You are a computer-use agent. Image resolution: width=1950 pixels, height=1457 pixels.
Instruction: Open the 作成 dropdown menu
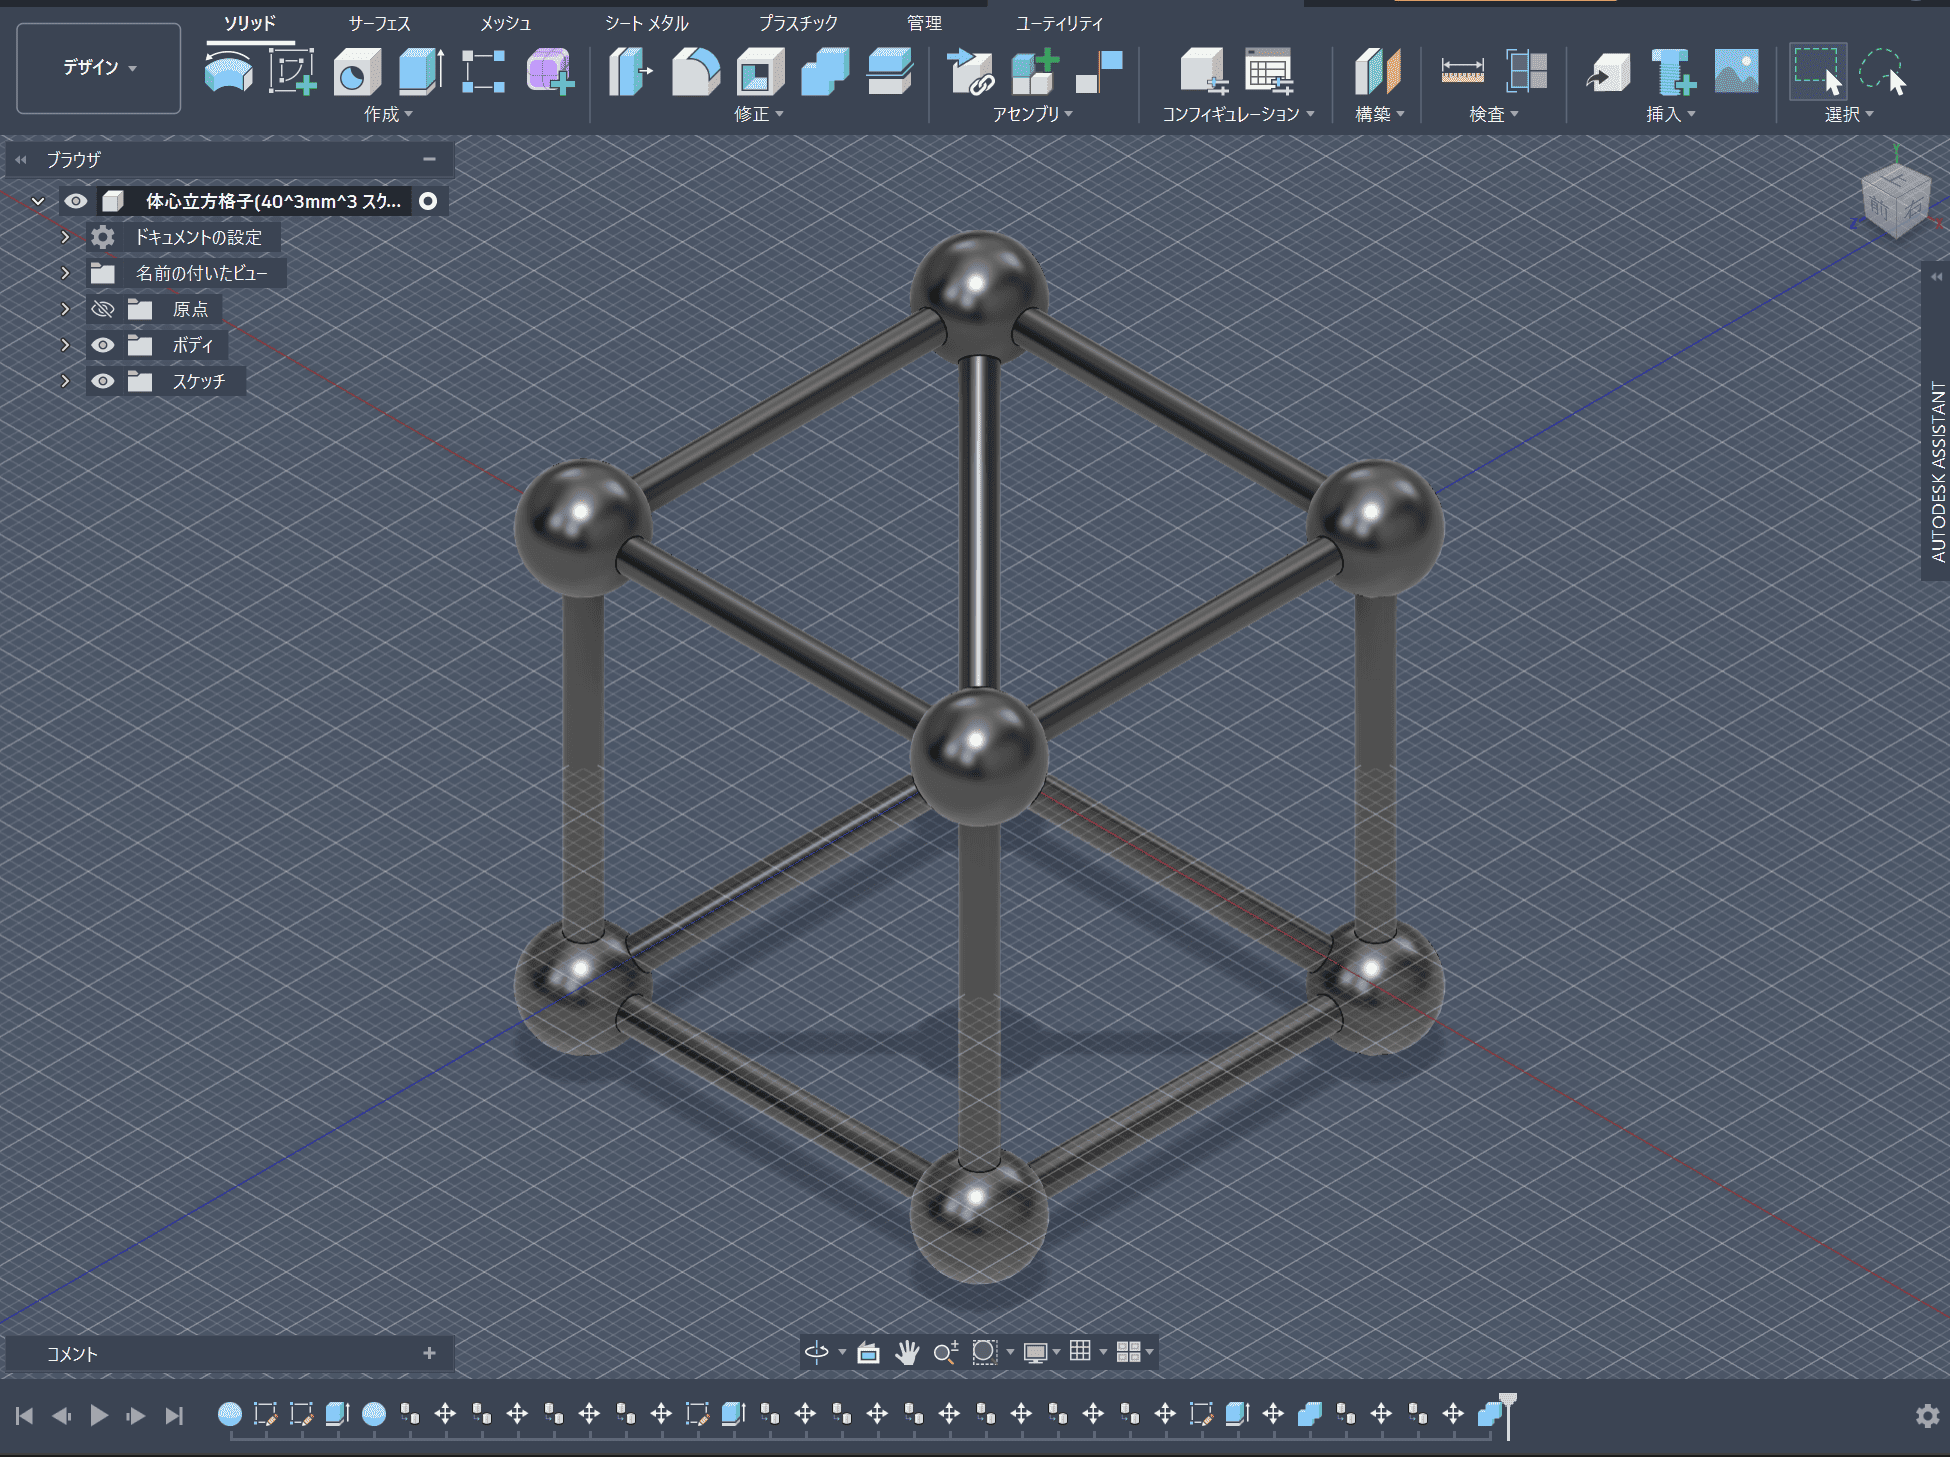tap(388, 114)
